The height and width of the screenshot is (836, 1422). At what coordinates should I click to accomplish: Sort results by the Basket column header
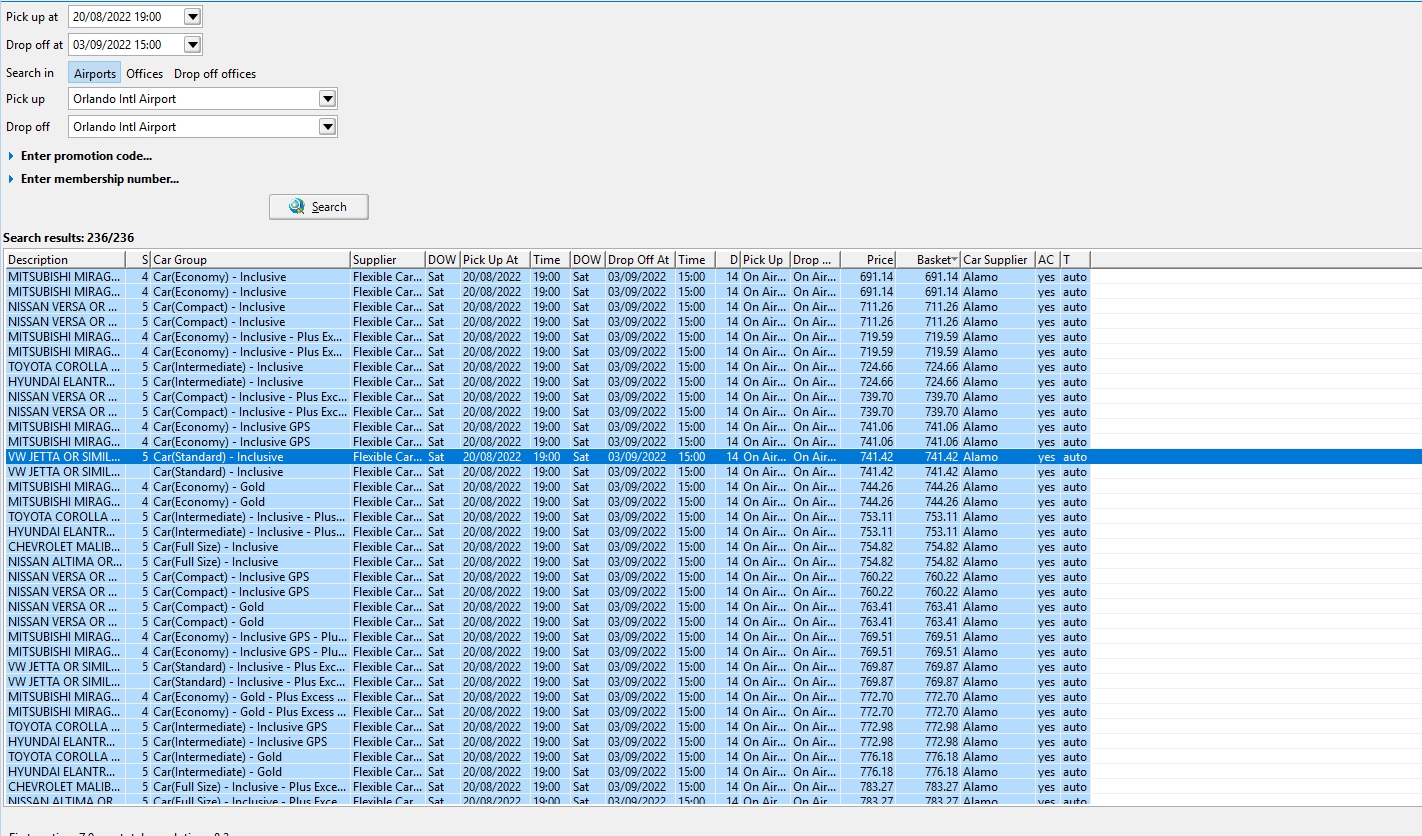pos(929,260)
